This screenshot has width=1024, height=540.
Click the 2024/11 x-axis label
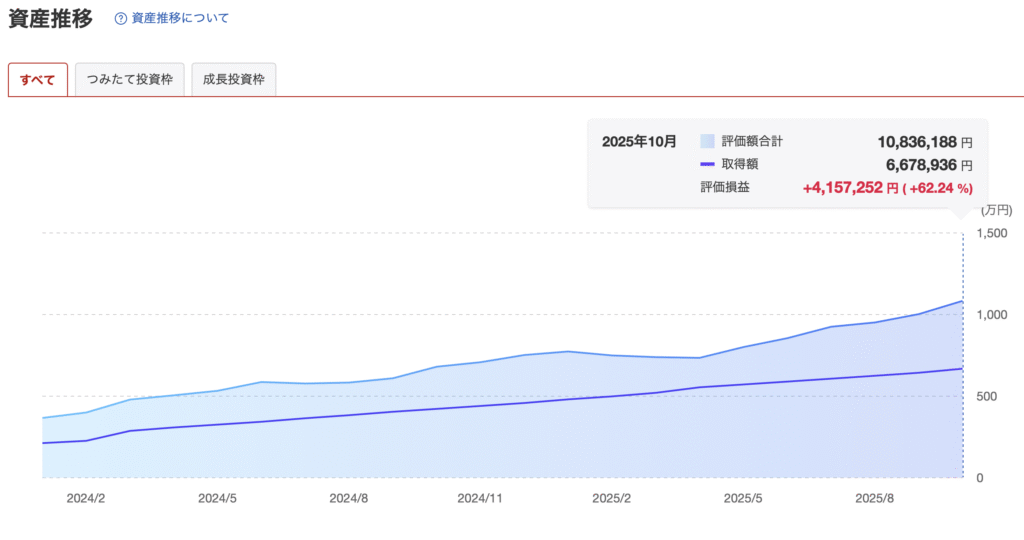480,497
